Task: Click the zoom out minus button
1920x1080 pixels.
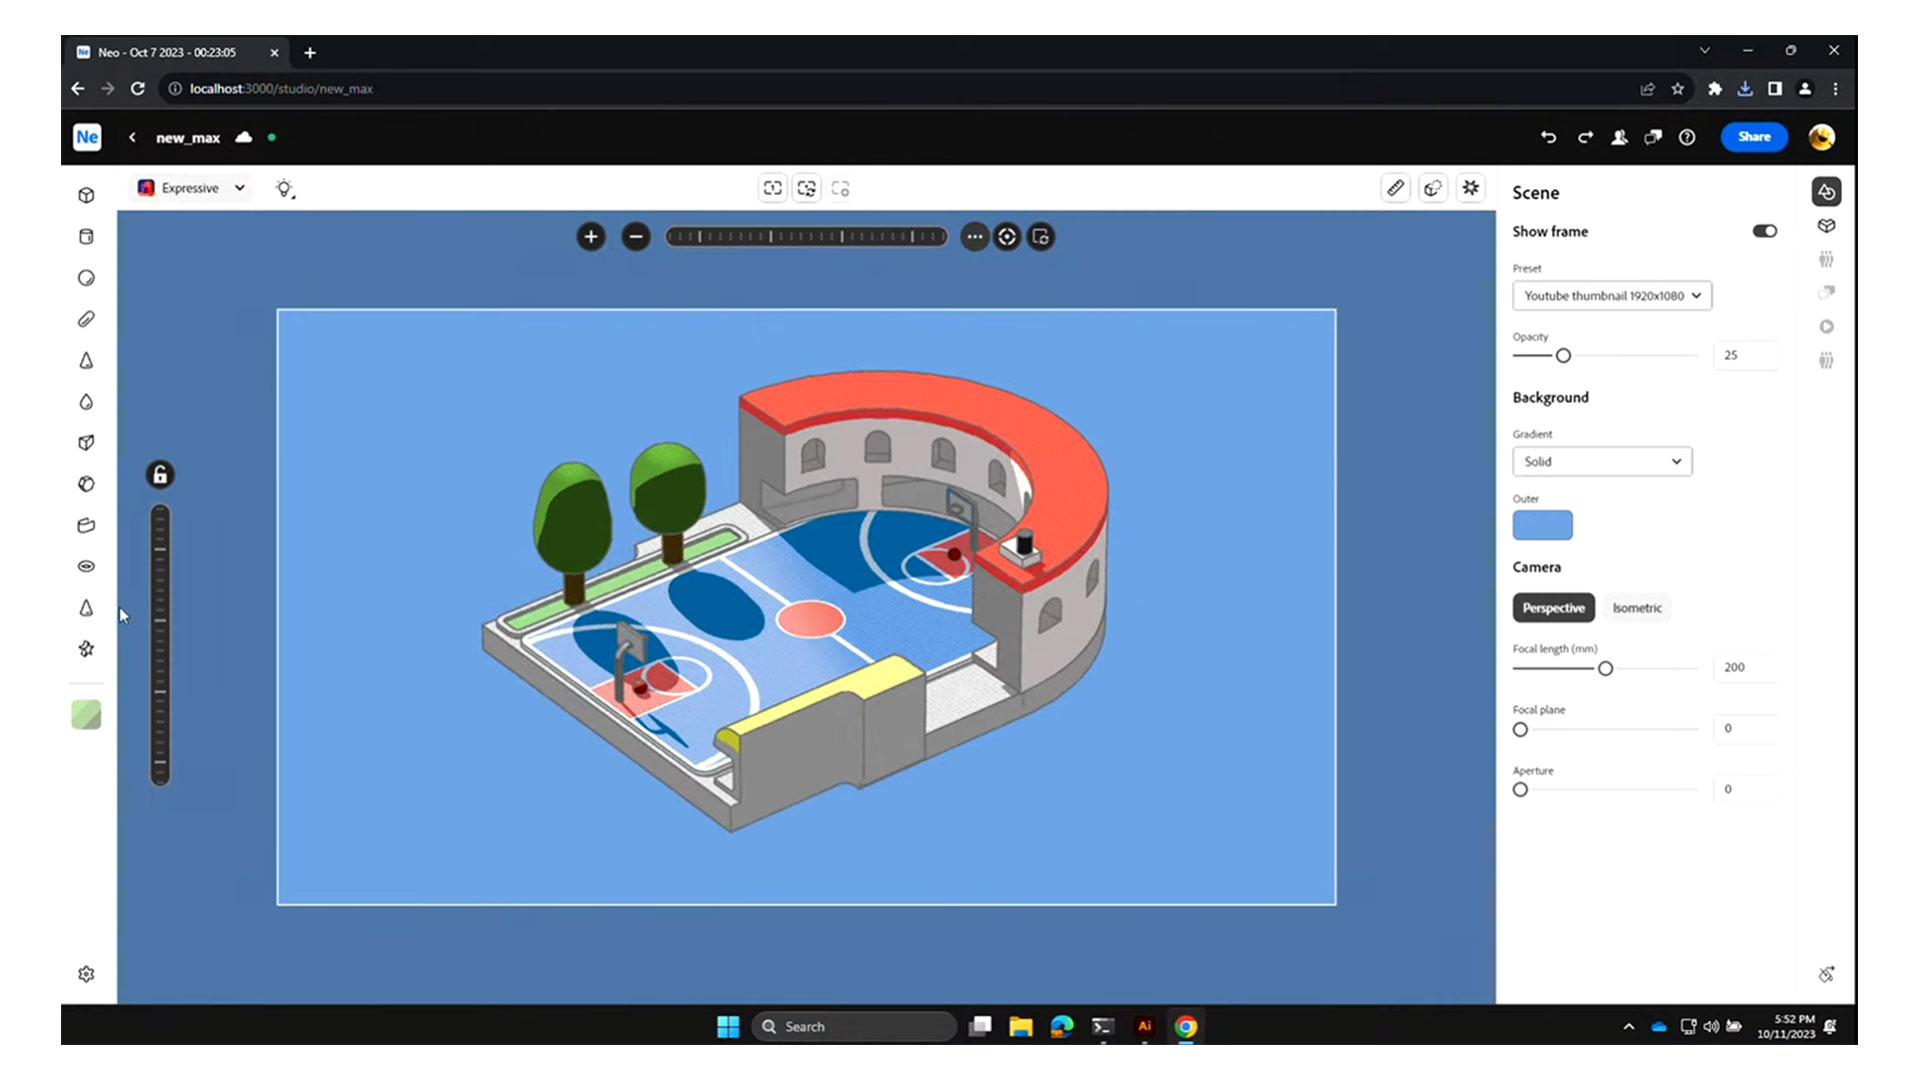Action: 636,237
